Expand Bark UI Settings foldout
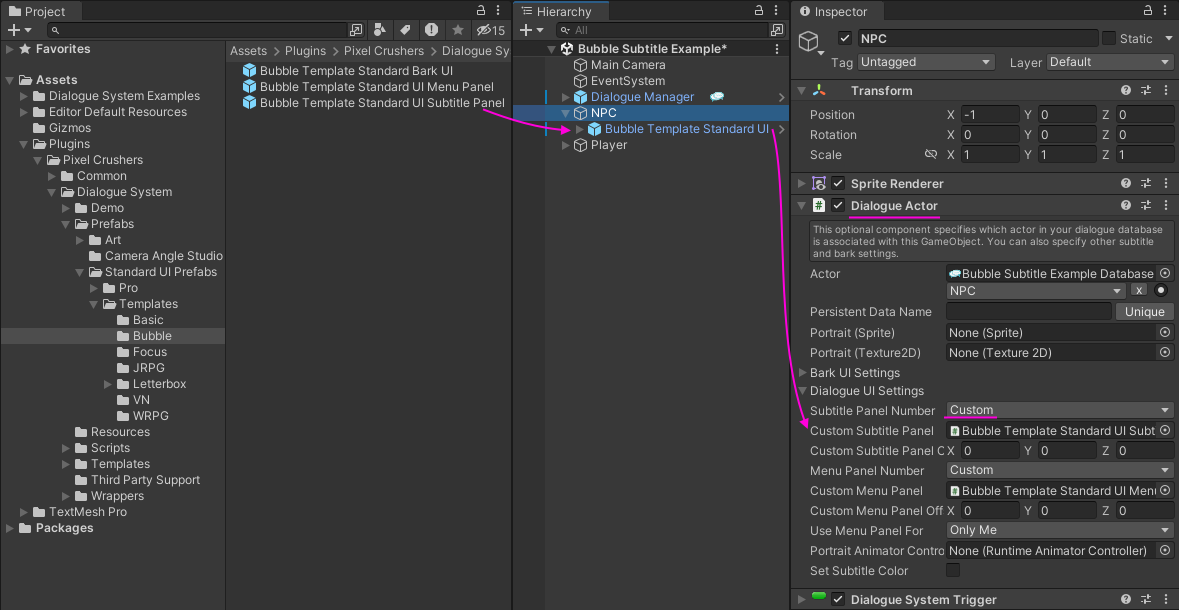Image resolution: width=1179 pixels, height=610 pixels. (x=803, y=373)
